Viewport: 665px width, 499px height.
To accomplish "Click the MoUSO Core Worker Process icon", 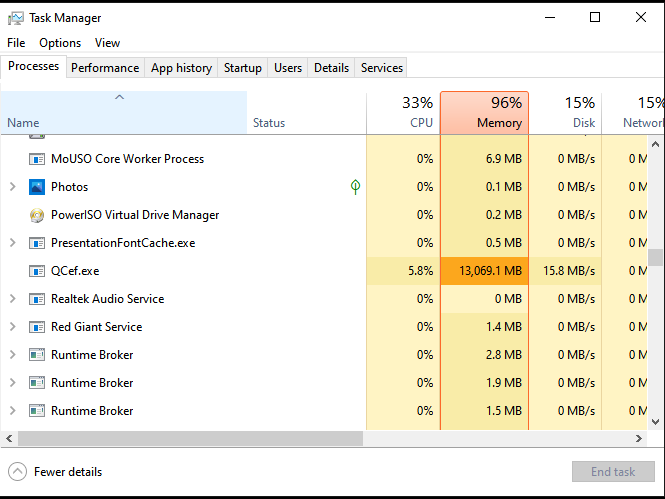I will tap(37, 159).
